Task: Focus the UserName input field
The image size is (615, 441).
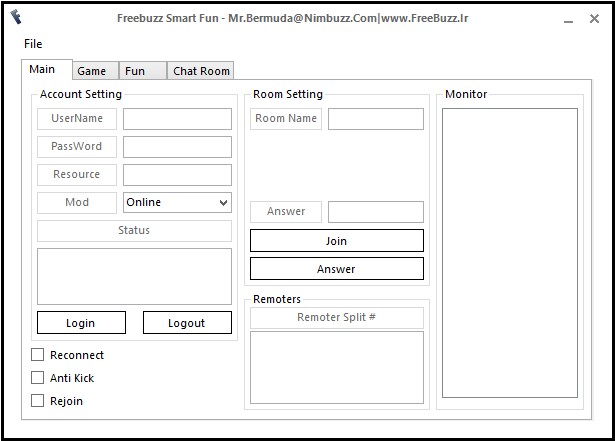Action: [x=177, y=119]
